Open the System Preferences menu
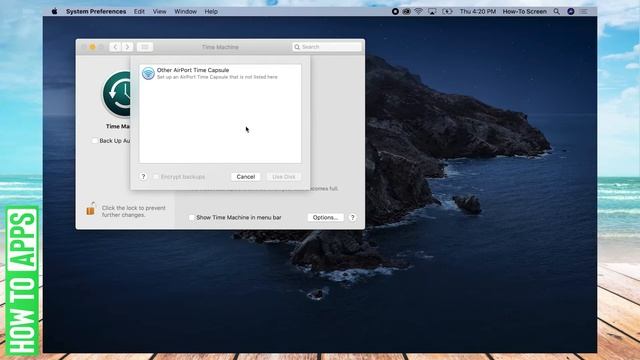 pos(96,11)
